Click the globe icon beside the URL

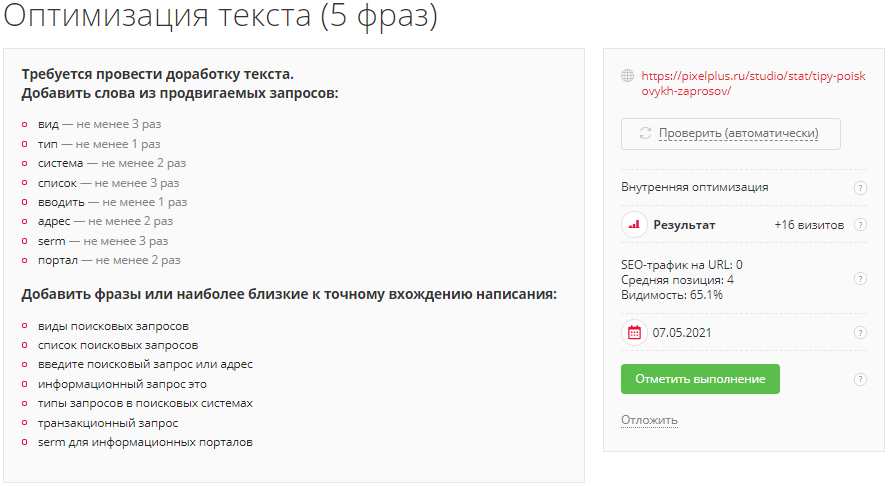click(627, 75)
